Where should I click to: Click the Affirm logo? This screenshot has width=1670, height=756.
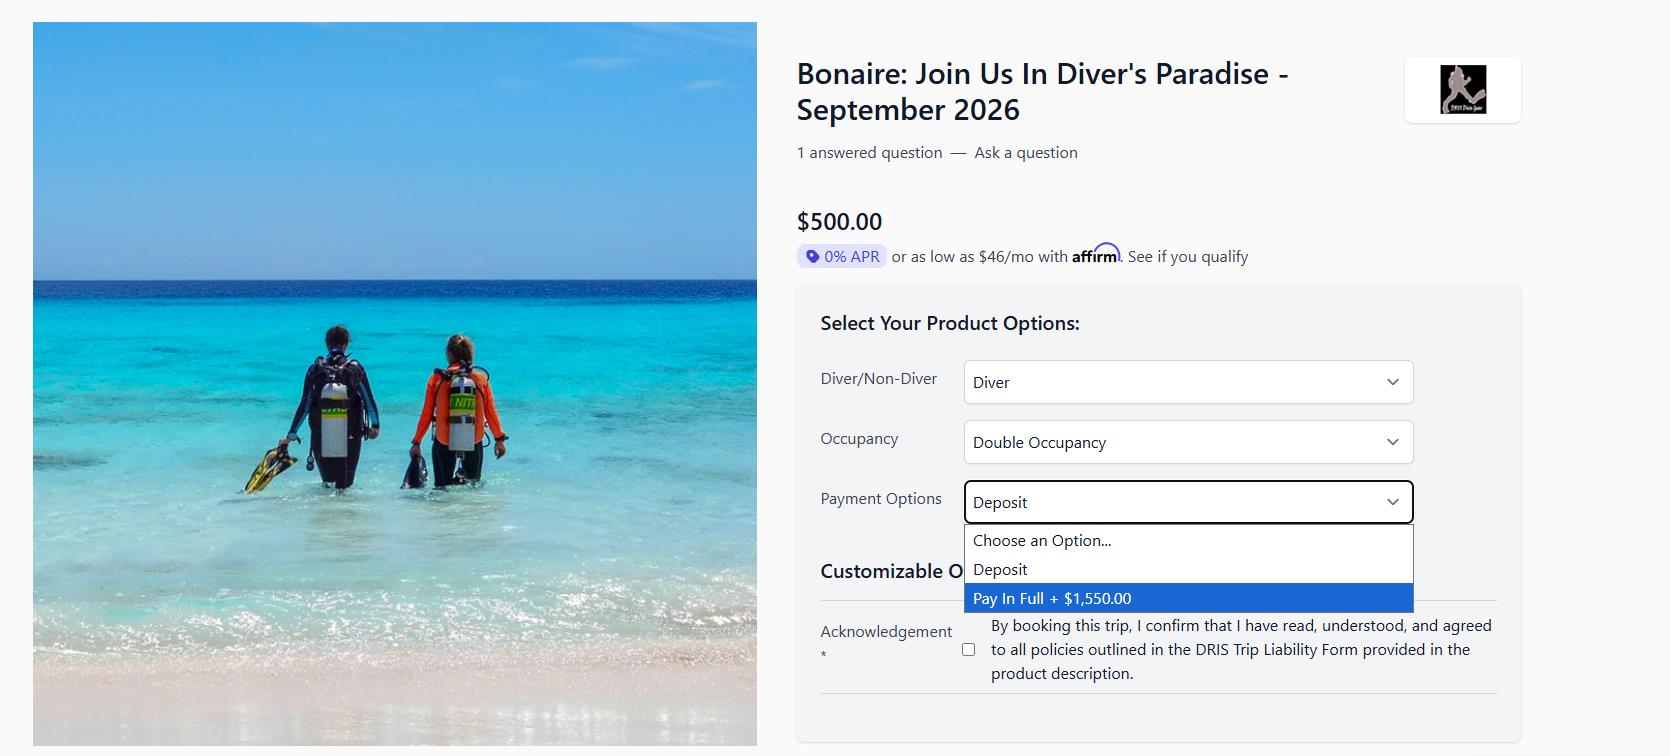(1096, 255)
